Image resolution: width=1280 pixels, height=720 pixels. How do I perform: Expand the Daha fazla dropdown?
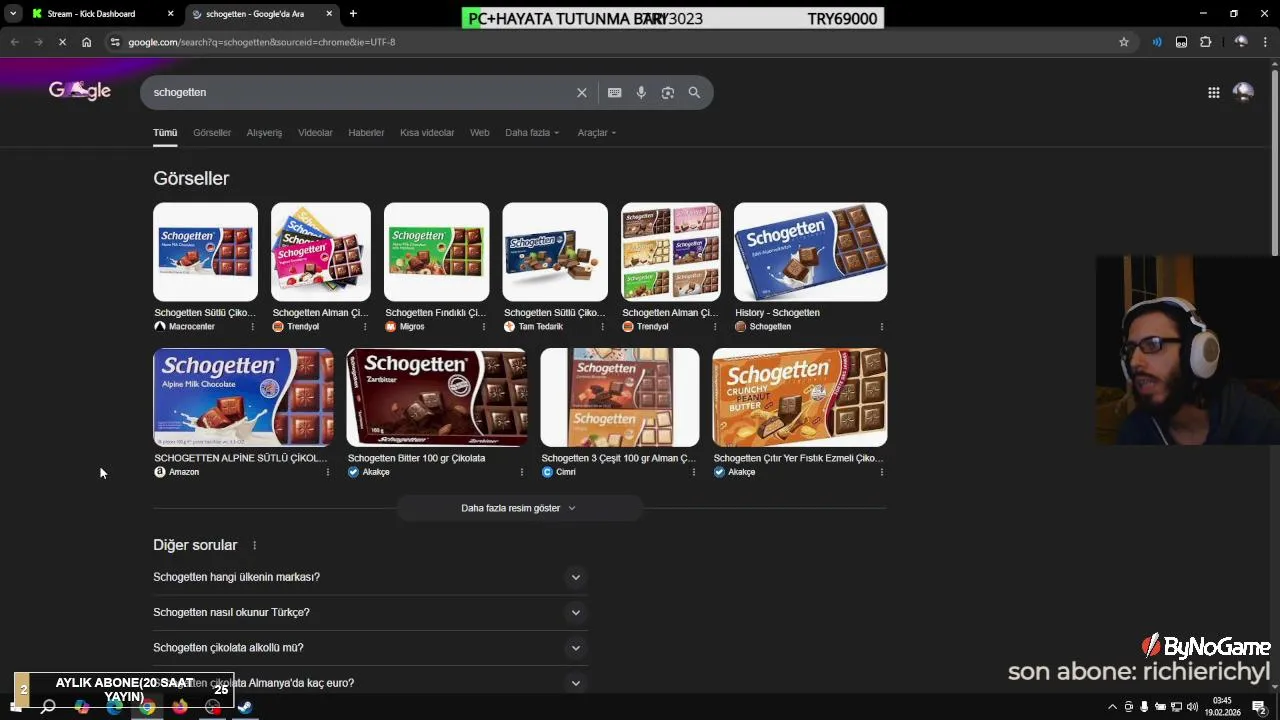point(532,133)
